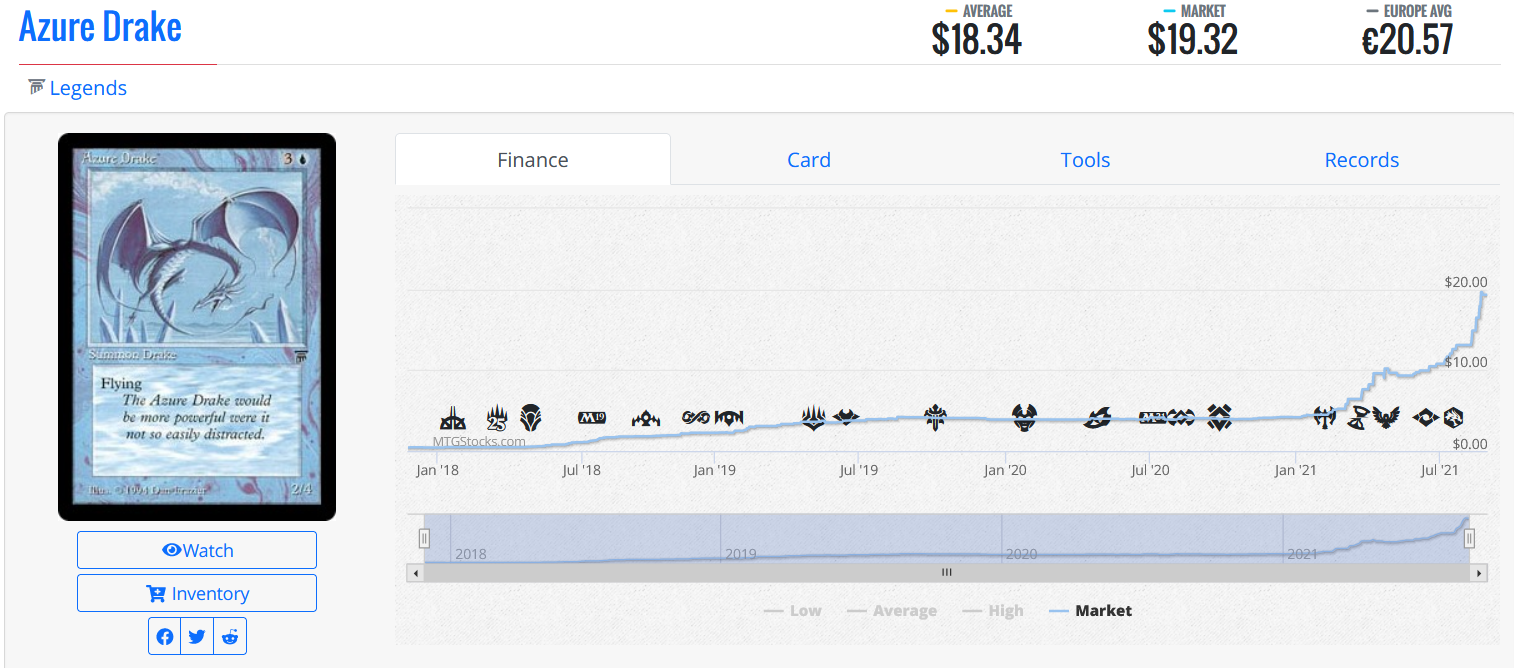Click the M19 set marker on chart
The image size is (1514, 668).
pos(592,418)
